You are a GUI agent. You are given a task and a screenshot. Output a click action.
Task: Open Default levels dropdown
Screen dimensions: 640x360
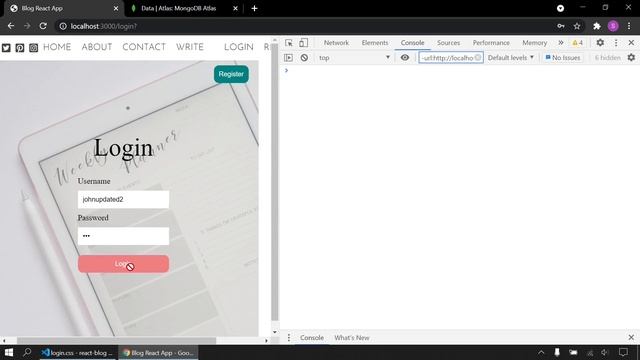tap(511, 58)
